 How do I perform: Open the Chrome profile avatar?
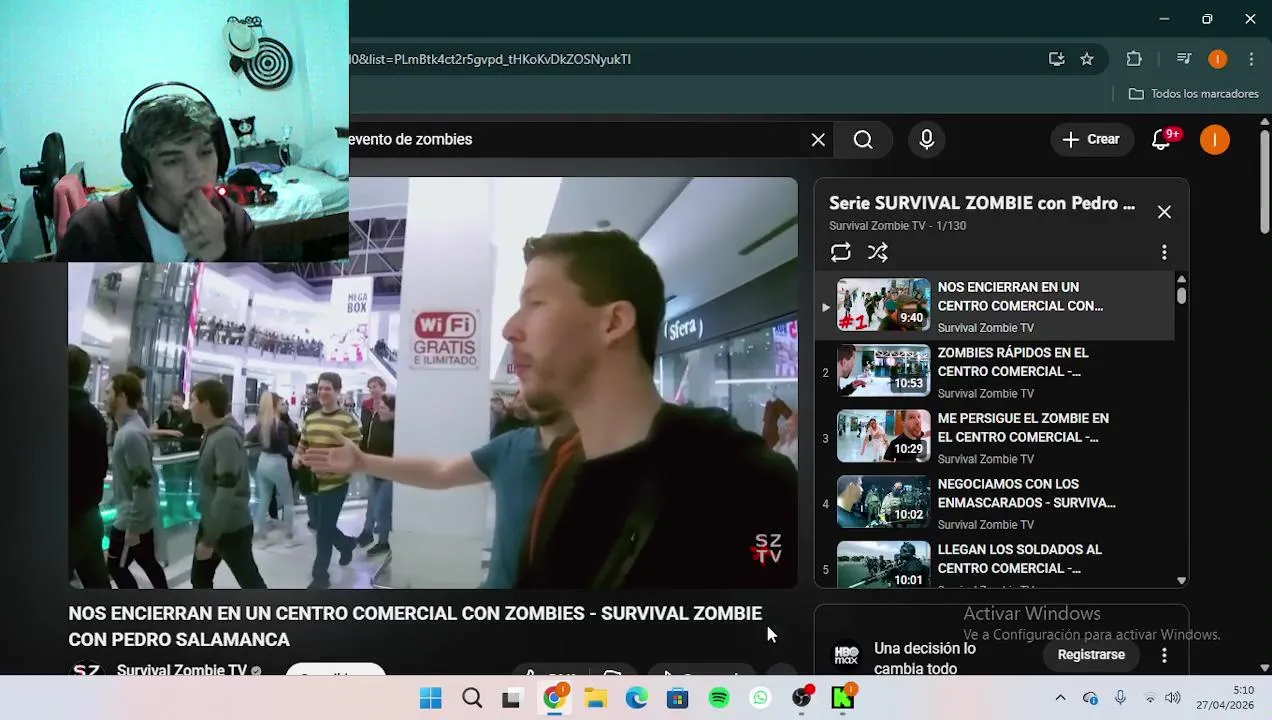[1217, 59]
